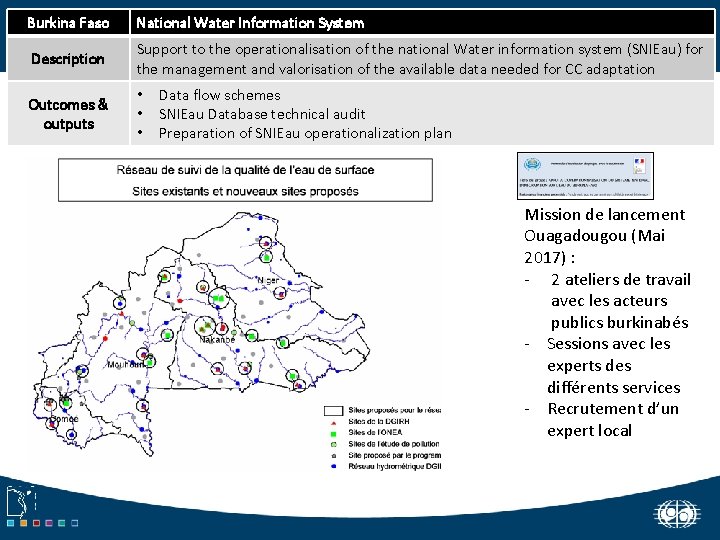Click 'Sites existants et nouveaux sites proposés' subtitle
Viewport: 720px width, 540px height.
pos(245,191)
